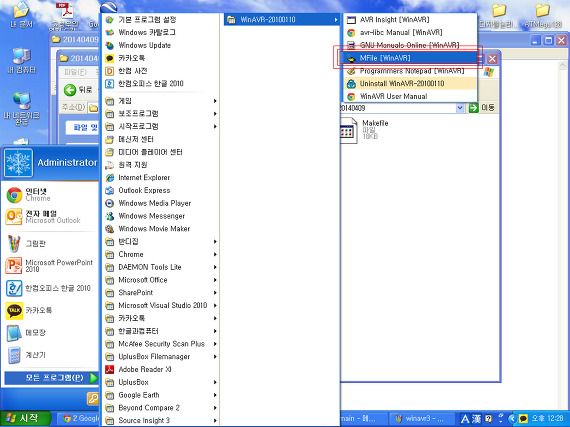Viewport: 570px width, 427px height.
Task: Click the 인터넷 Chrome icon in Start menu
Action: [14, 195]
